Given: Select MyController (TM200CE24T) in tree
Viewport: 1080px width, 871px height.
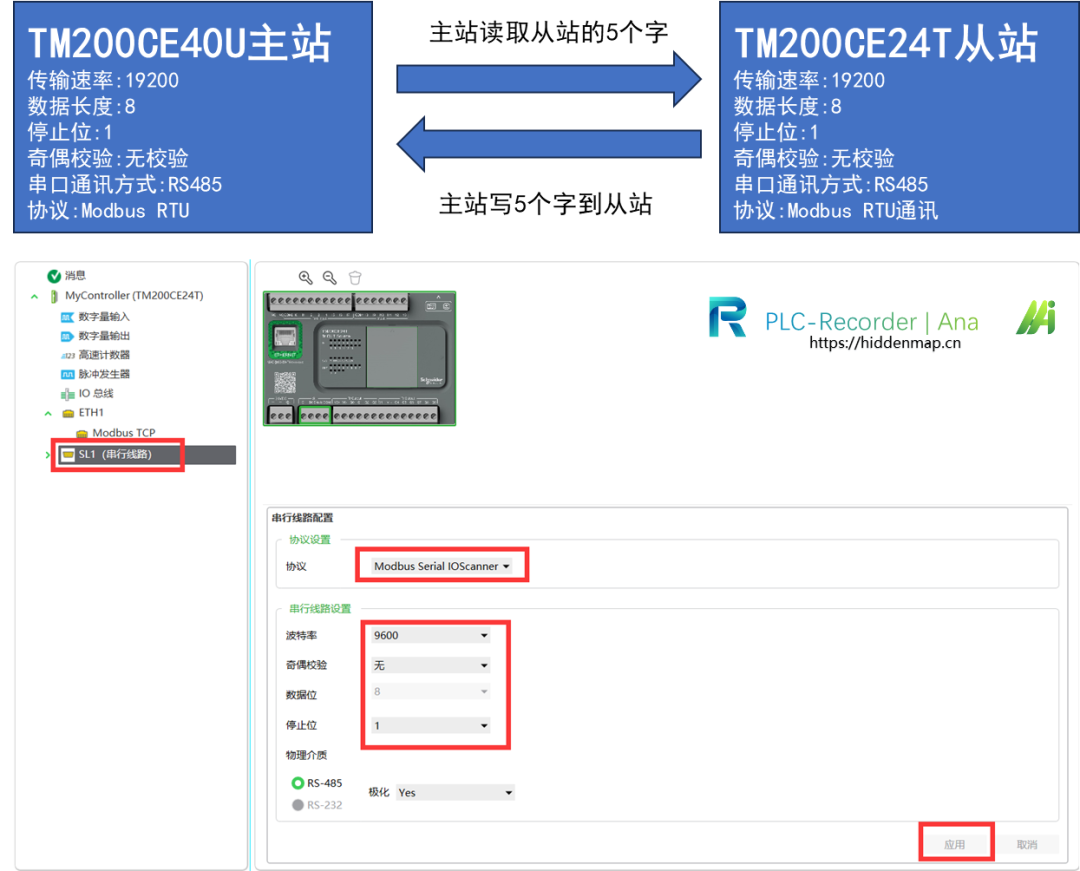Looking at the screenshot, I should click(134, 295).
